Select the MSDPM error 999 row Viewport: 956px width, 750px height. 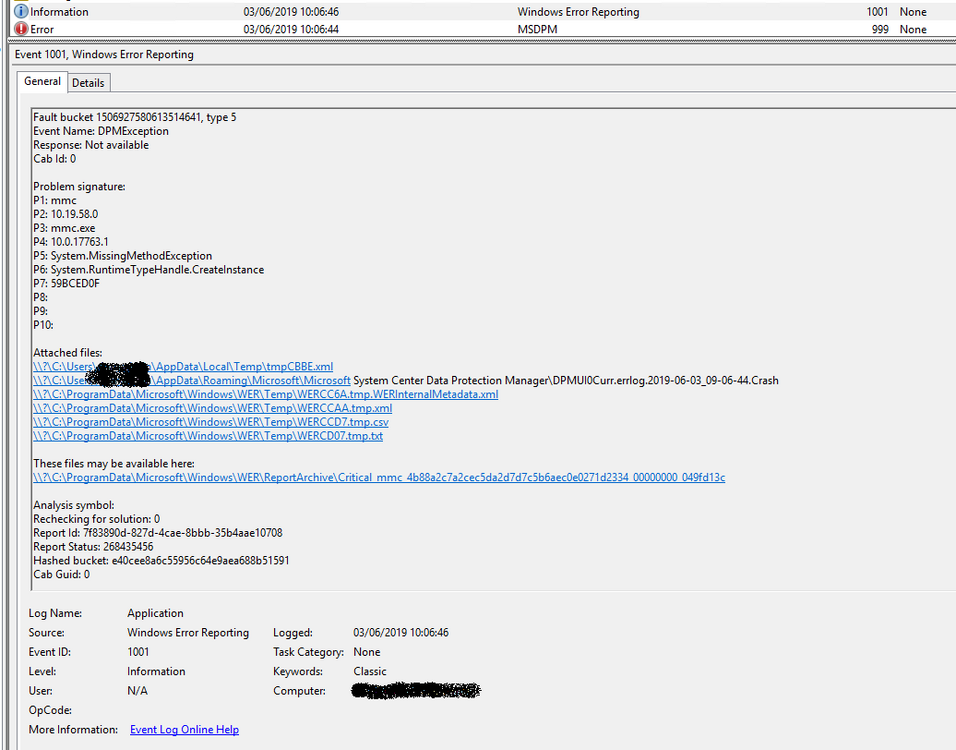point(482,29)
